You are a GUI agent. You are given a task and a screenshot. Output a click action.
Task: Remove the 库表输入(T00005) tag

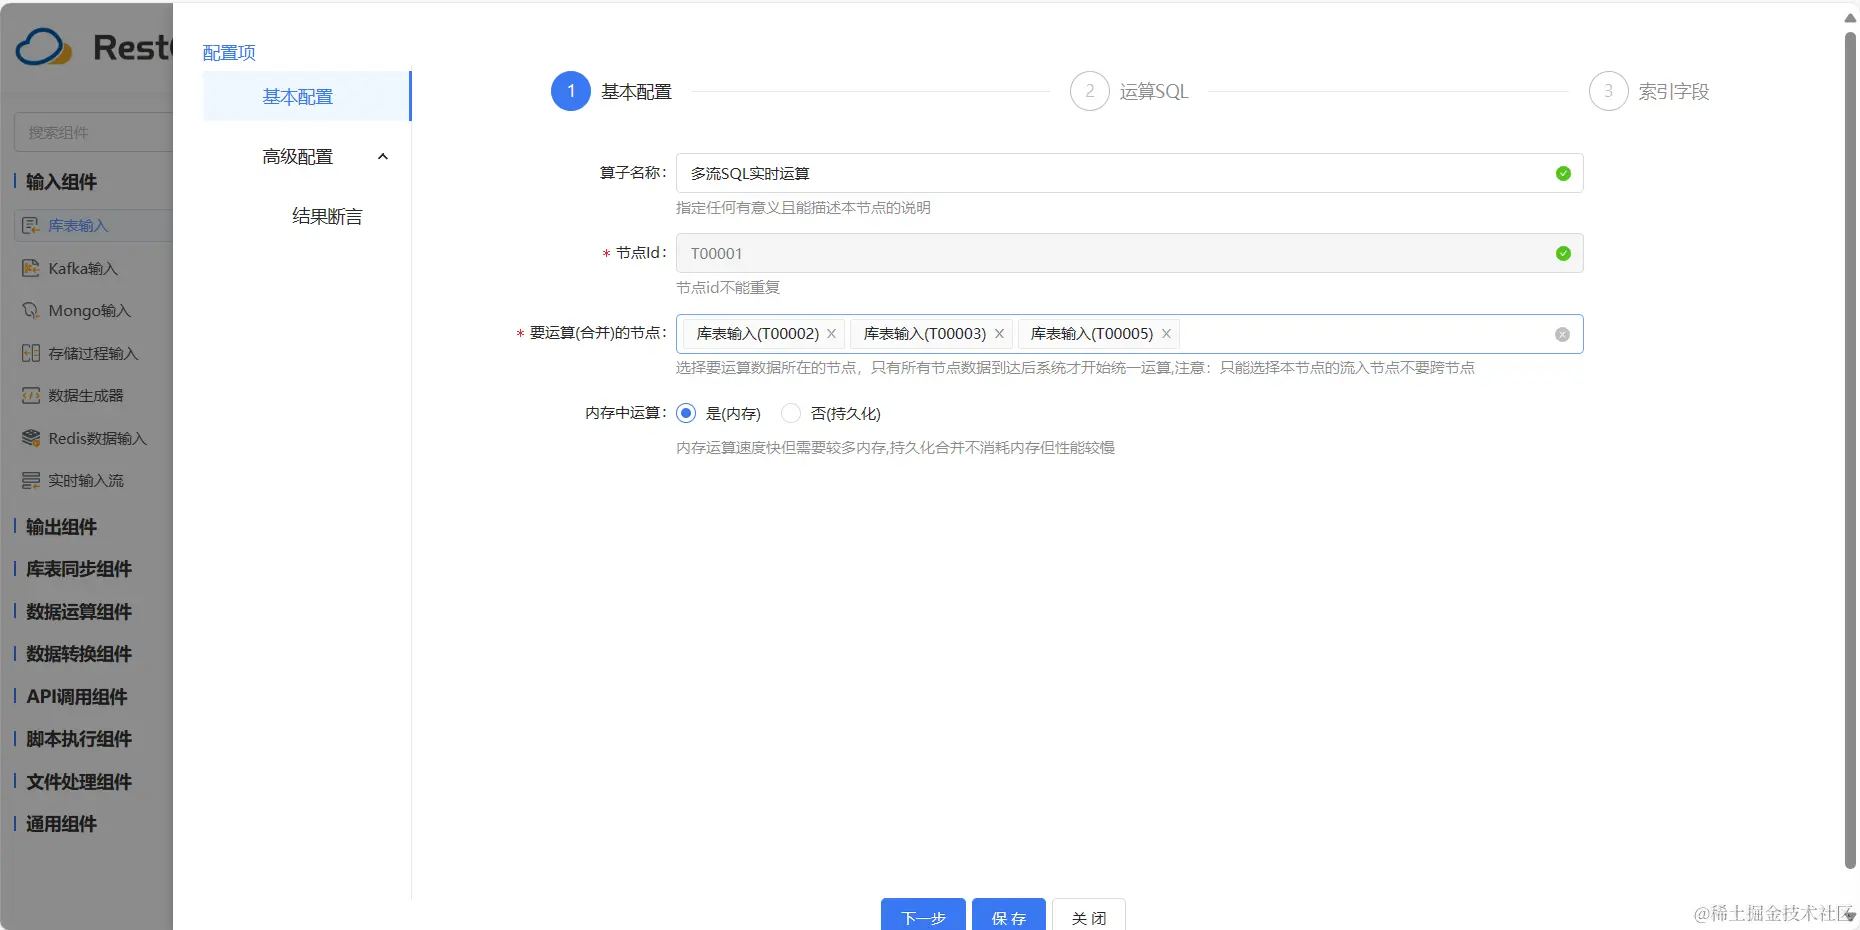tap(1166, 334)
